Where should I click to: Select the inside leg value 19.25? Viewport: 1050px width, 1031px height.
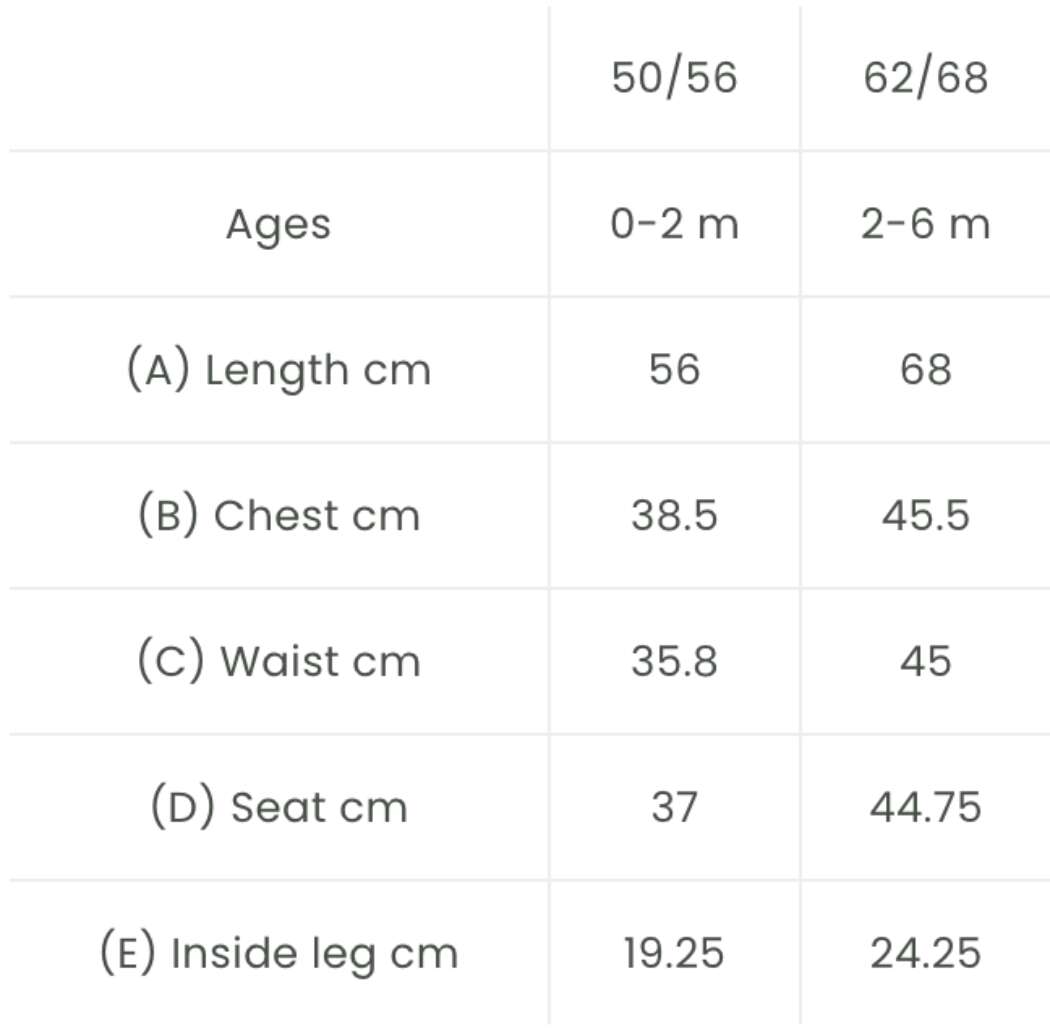click(x=674, y=953)
